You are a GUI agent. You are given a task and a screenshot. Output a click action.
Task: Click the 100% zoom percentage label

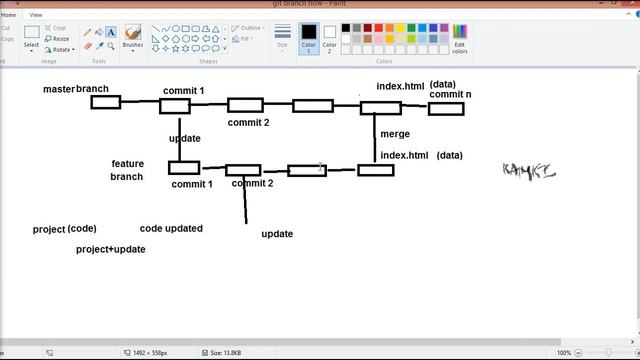(564, 353)
